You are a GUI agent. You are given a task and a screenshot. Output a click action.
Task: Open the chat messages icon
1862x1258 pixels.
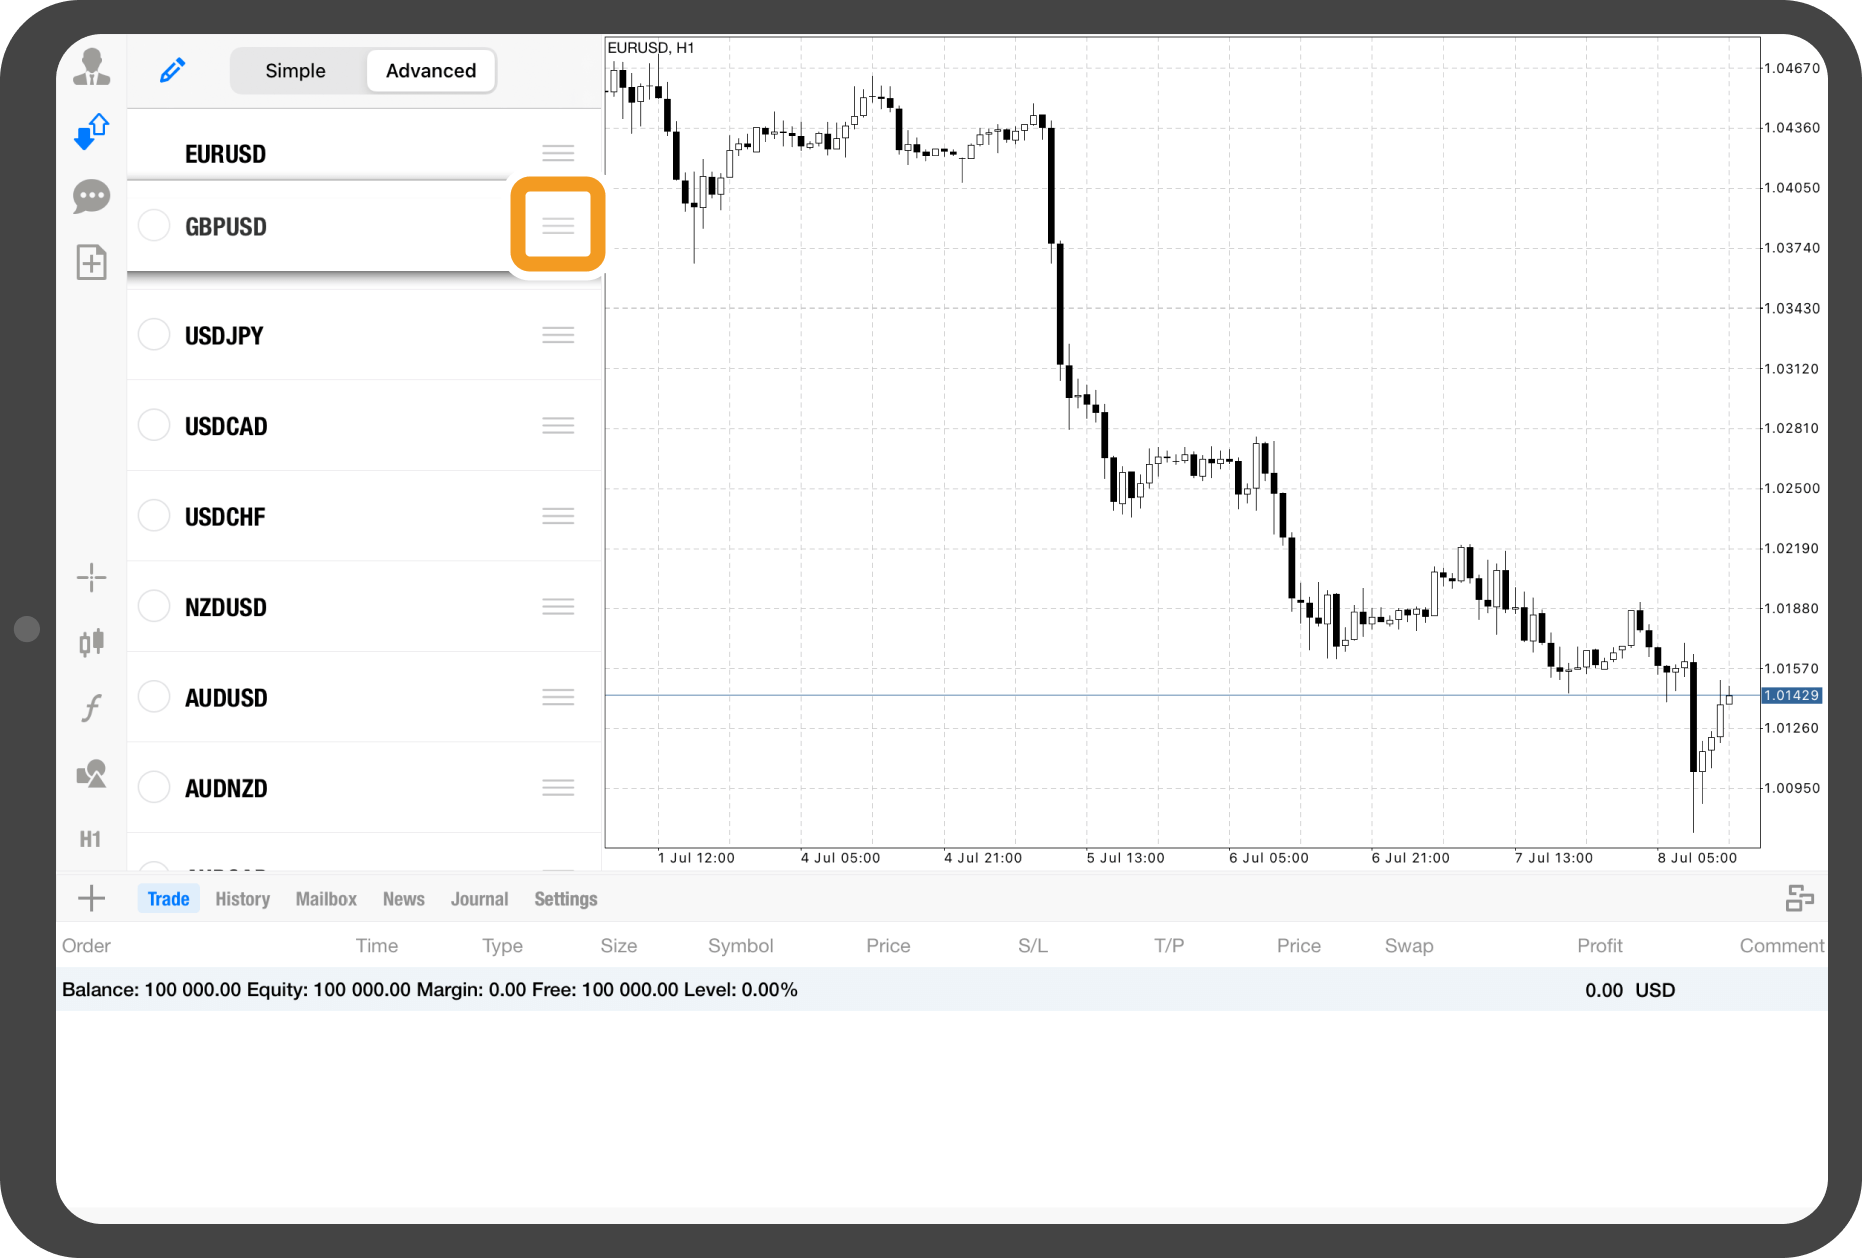tap(91, 197)
